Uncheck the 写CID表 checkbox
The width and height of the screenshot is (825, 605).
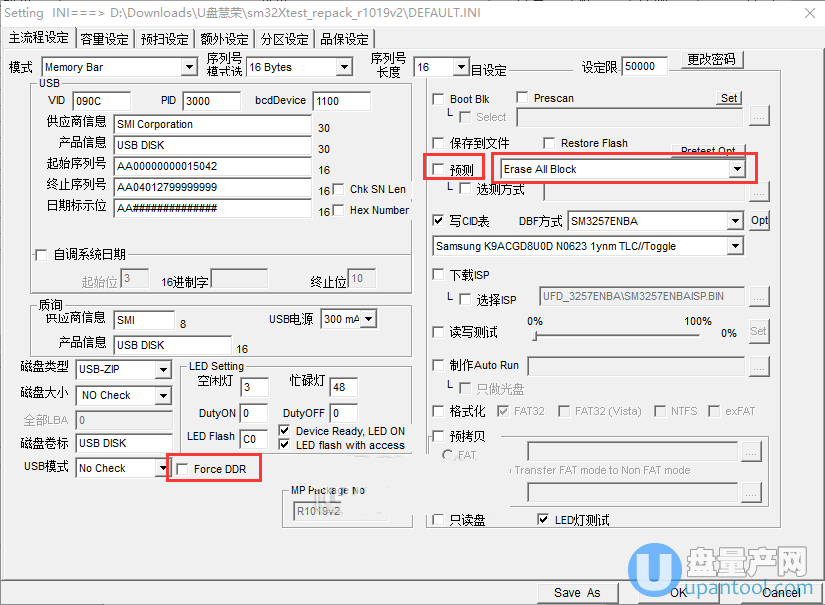click(439, 220)
